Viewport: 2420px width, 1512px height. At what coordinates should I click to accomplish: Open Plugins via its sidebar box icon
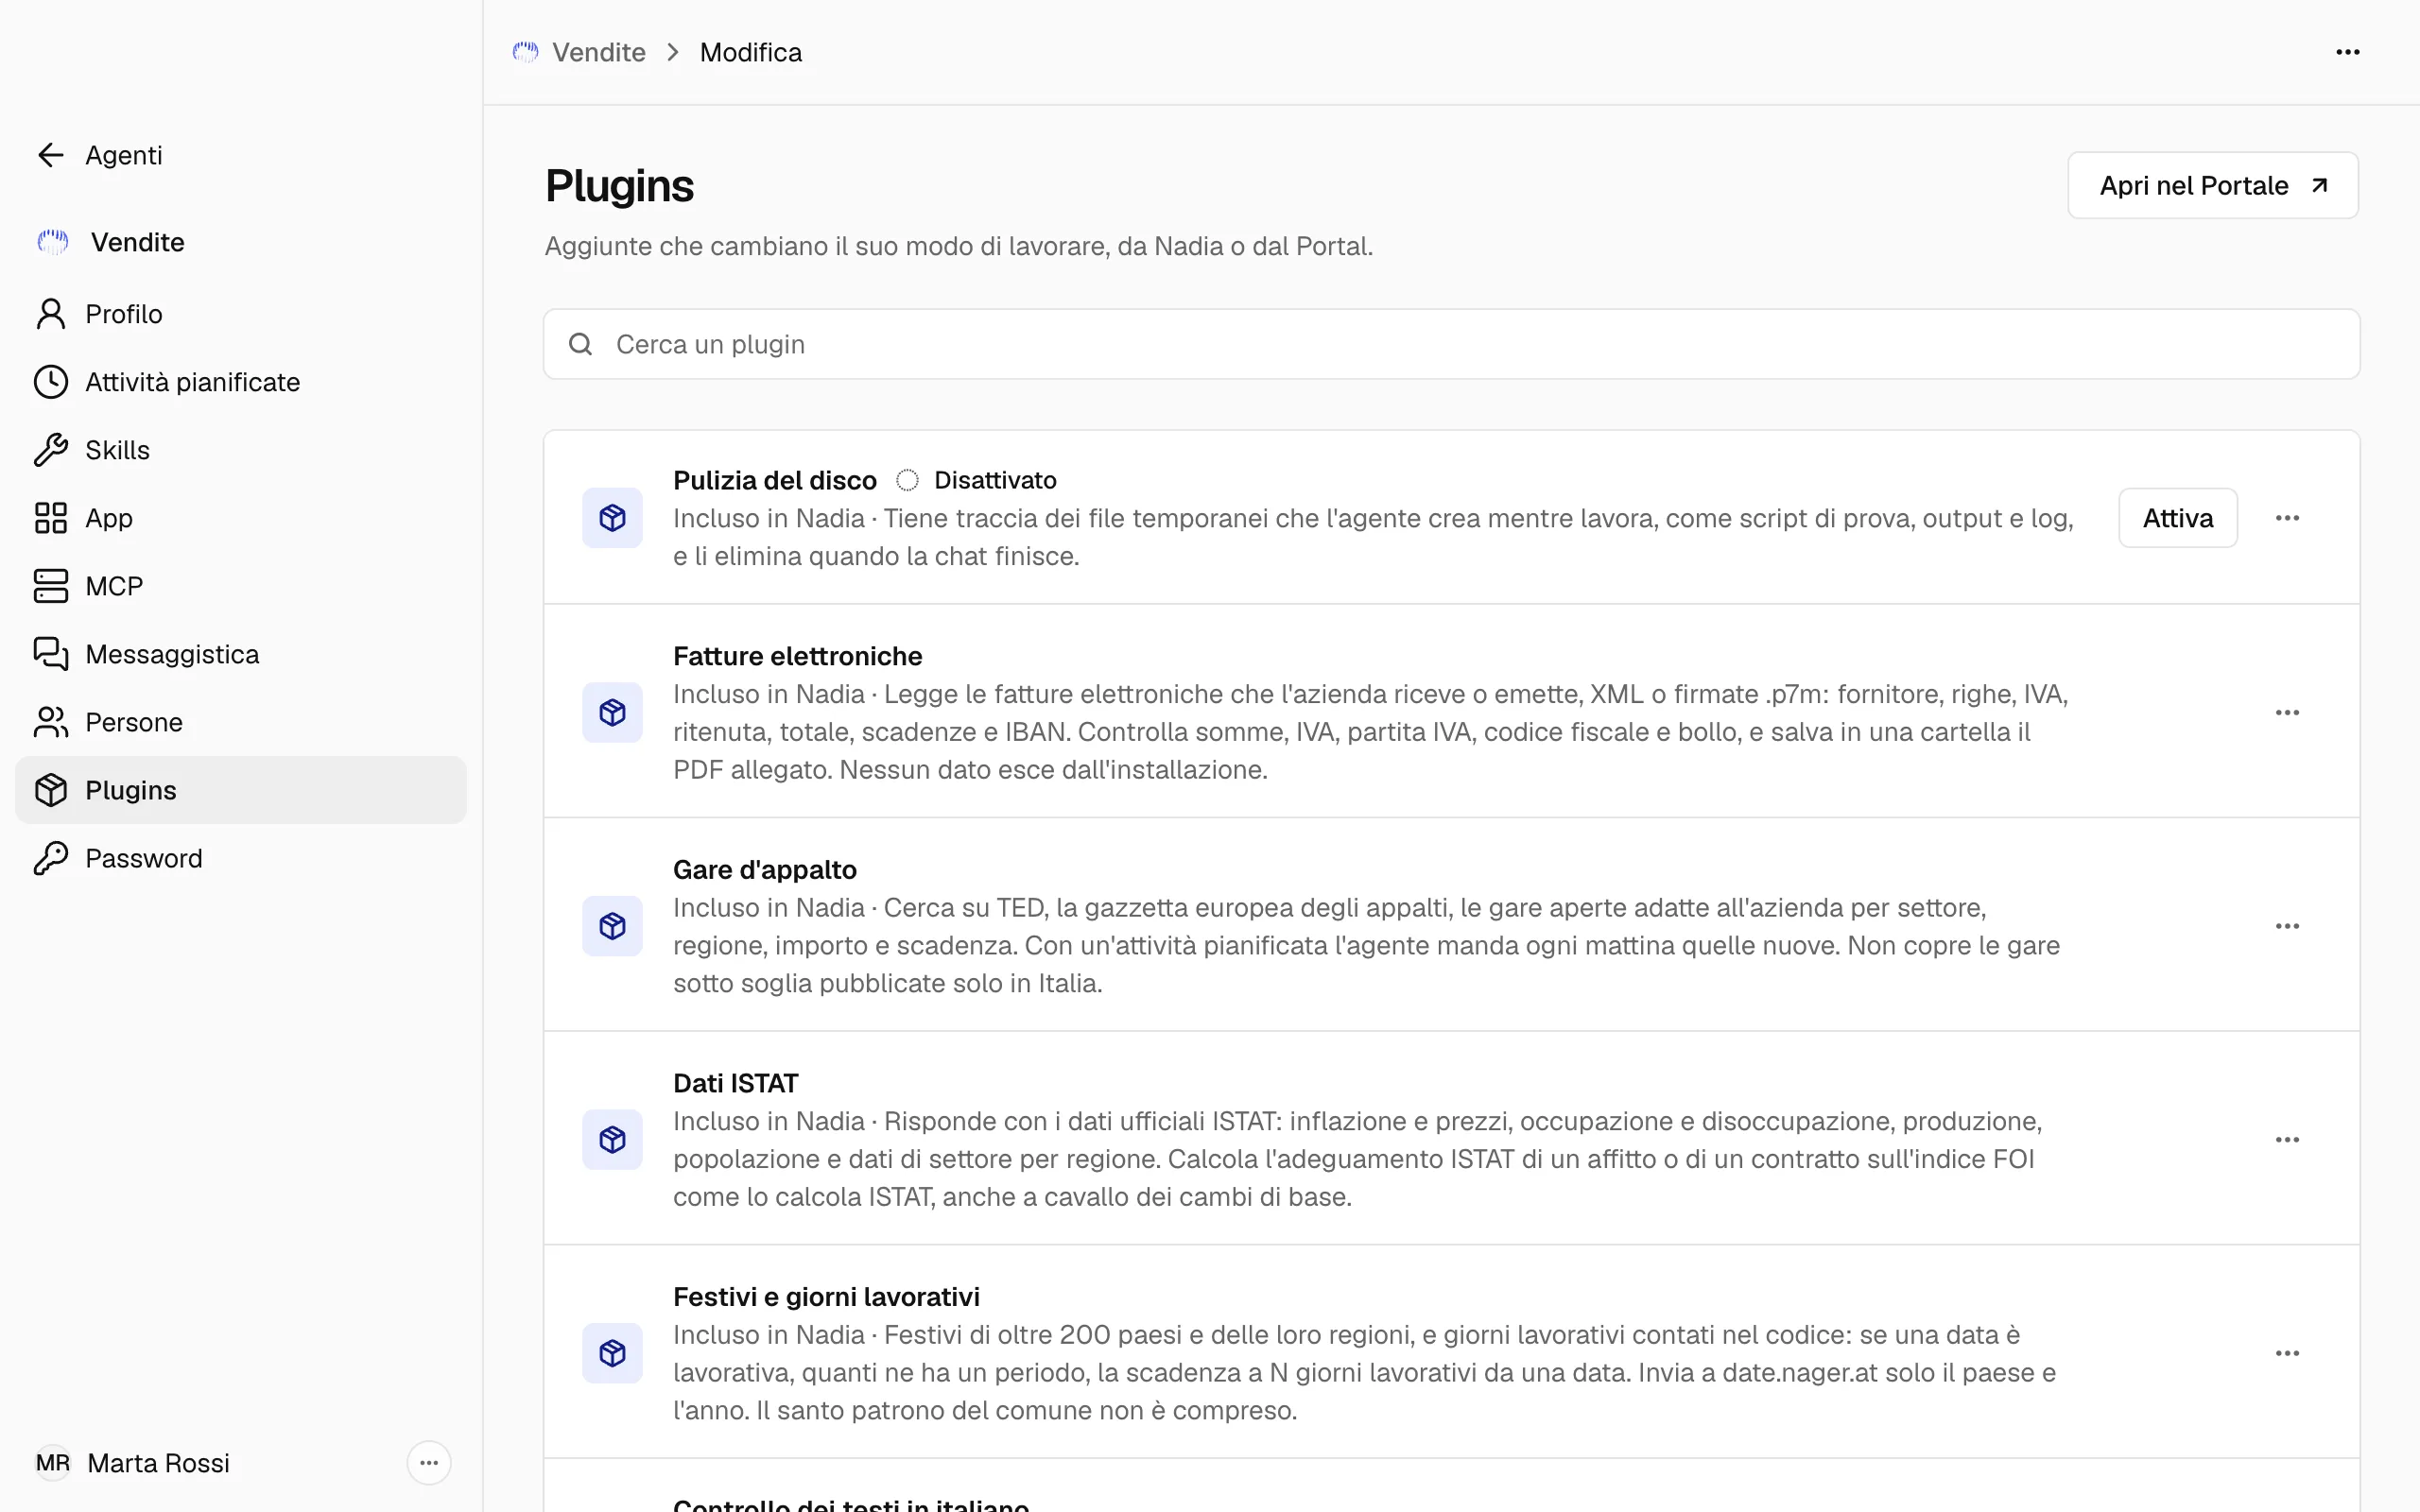click(50, 790)
